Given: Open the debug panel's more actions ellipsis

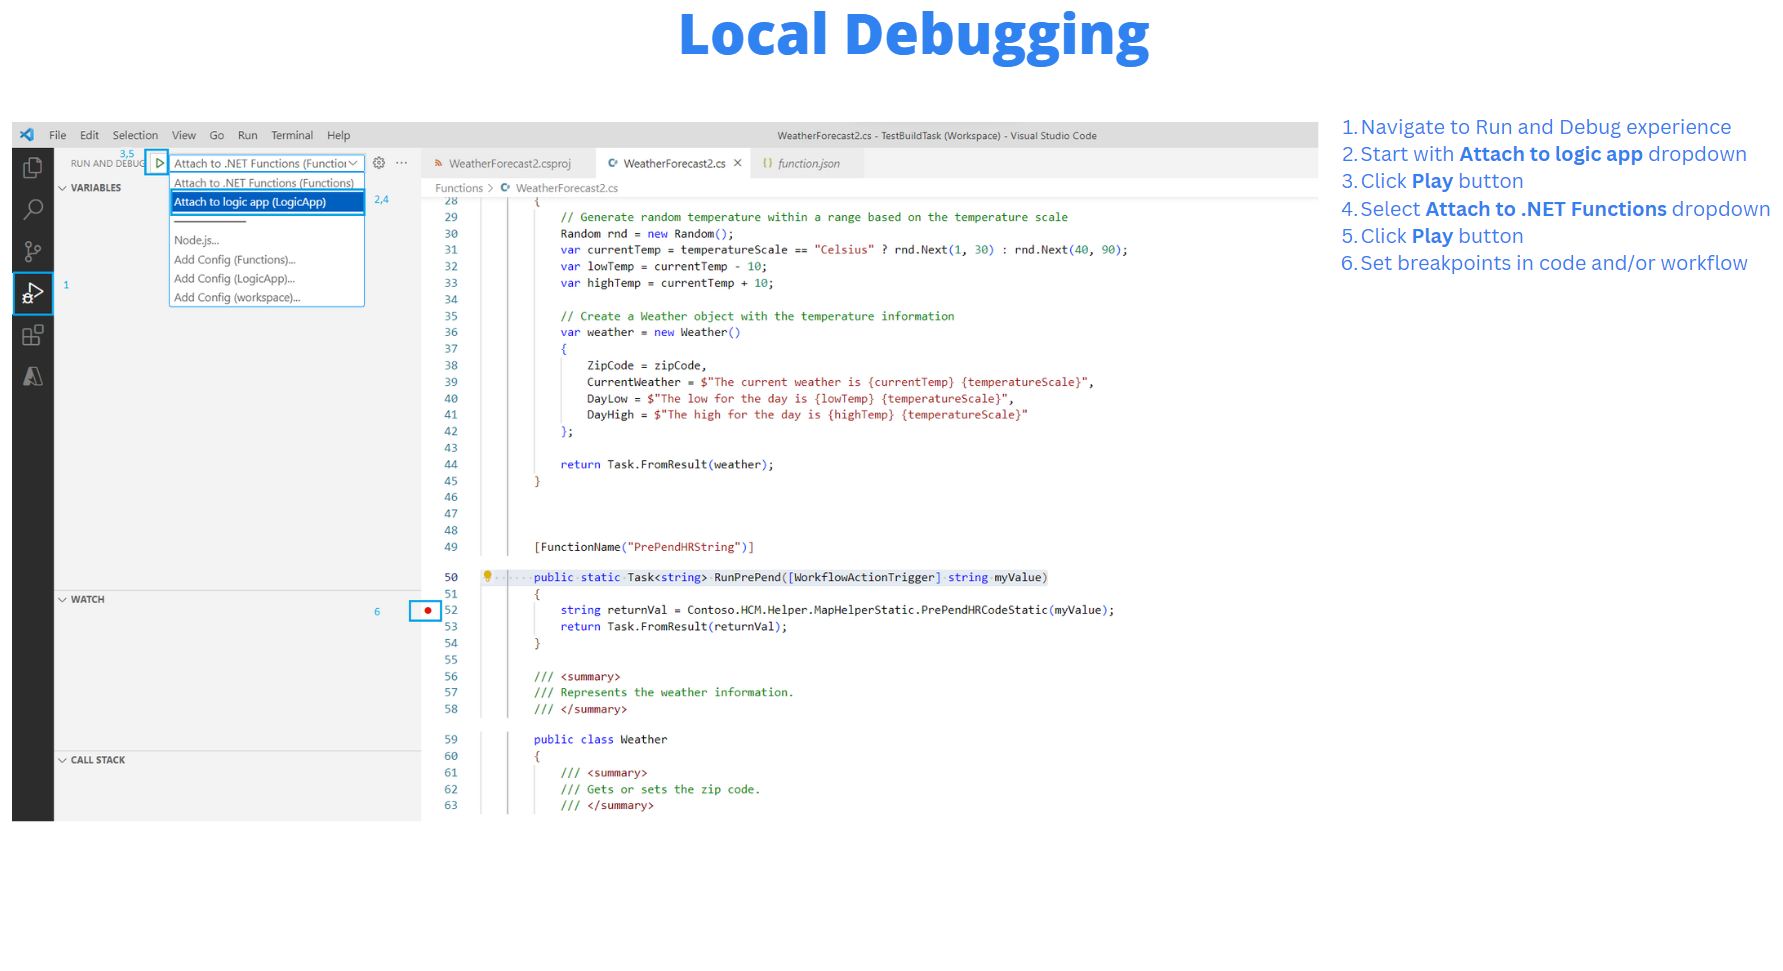Looking at the screenshot, I should click(x=402, y=163).
